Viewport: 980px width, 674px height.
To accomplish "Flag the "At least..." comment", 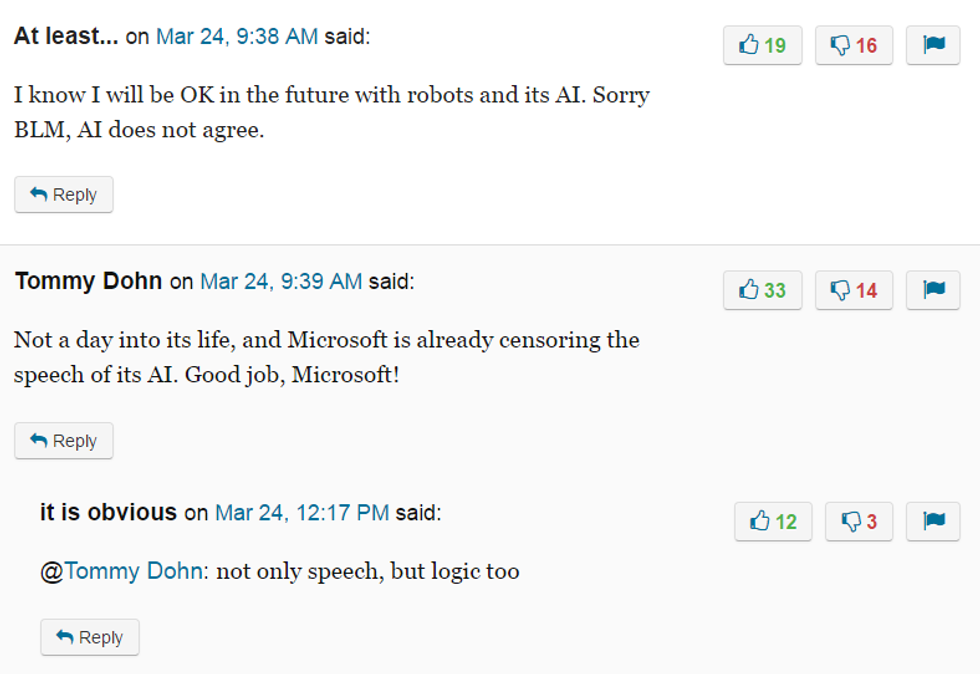I will click(x=933, y=45).
